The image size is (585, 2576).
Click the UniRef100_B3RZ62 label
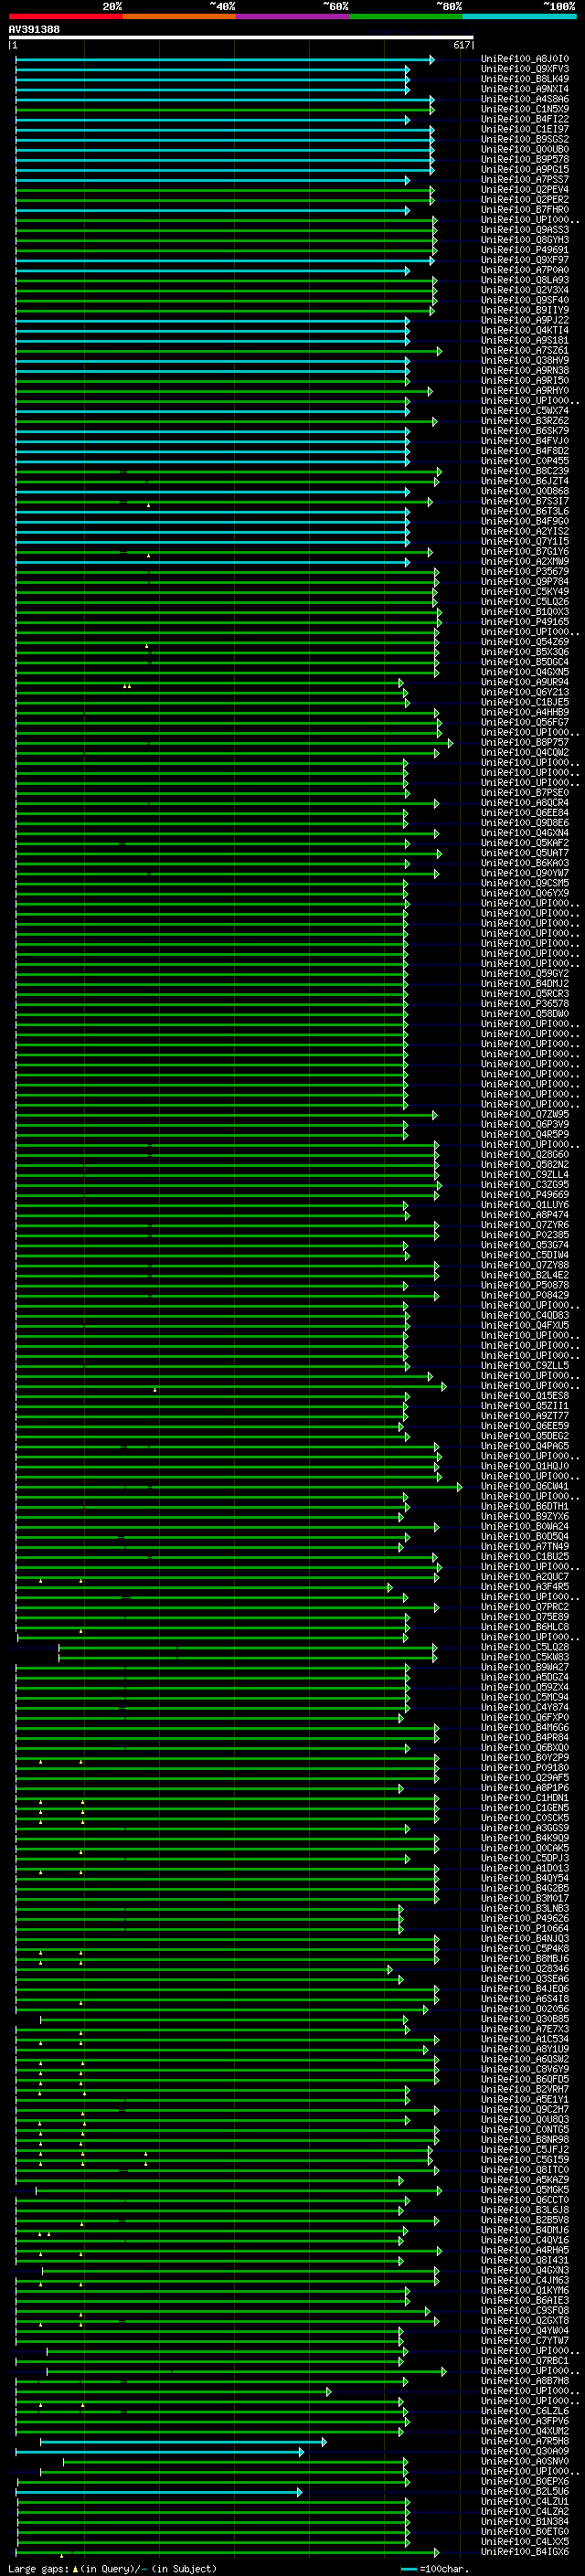point(525,421)
